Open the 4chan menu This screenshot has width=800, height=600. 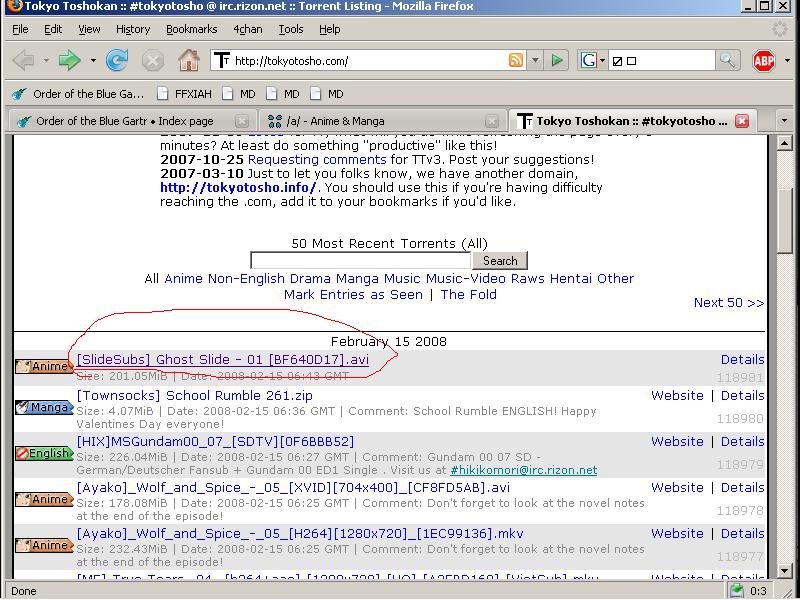[247, 29]
